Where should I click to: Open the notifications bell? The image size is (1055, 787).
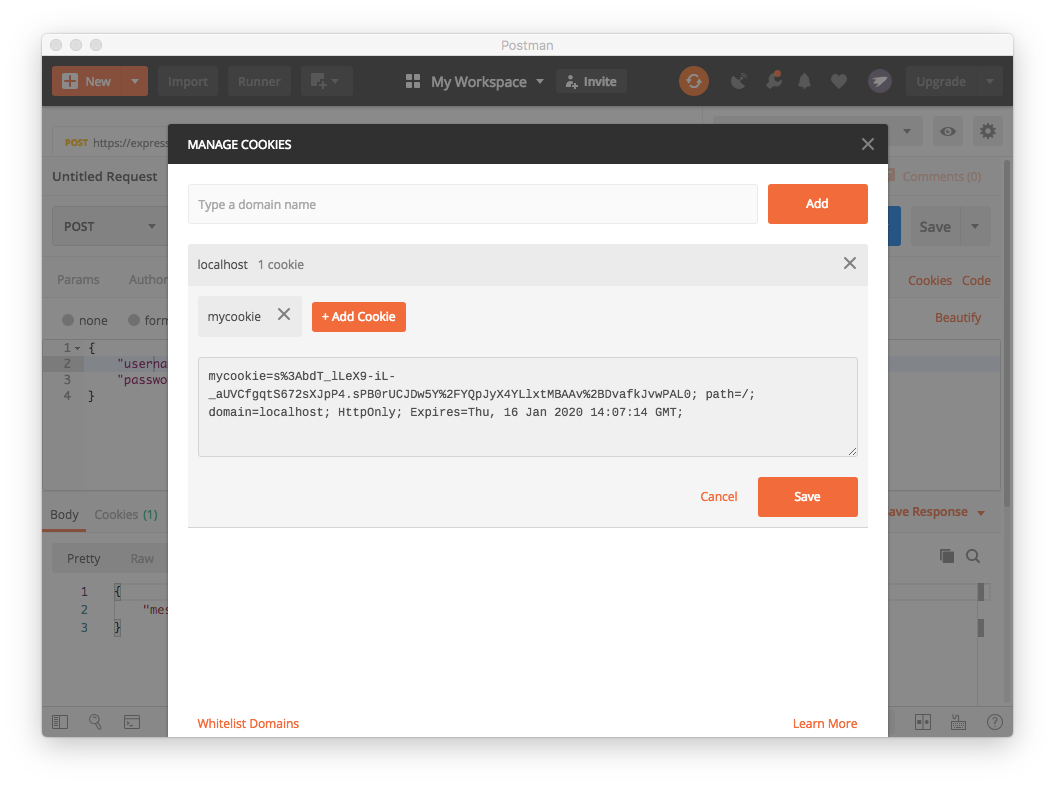coord(804,81)
